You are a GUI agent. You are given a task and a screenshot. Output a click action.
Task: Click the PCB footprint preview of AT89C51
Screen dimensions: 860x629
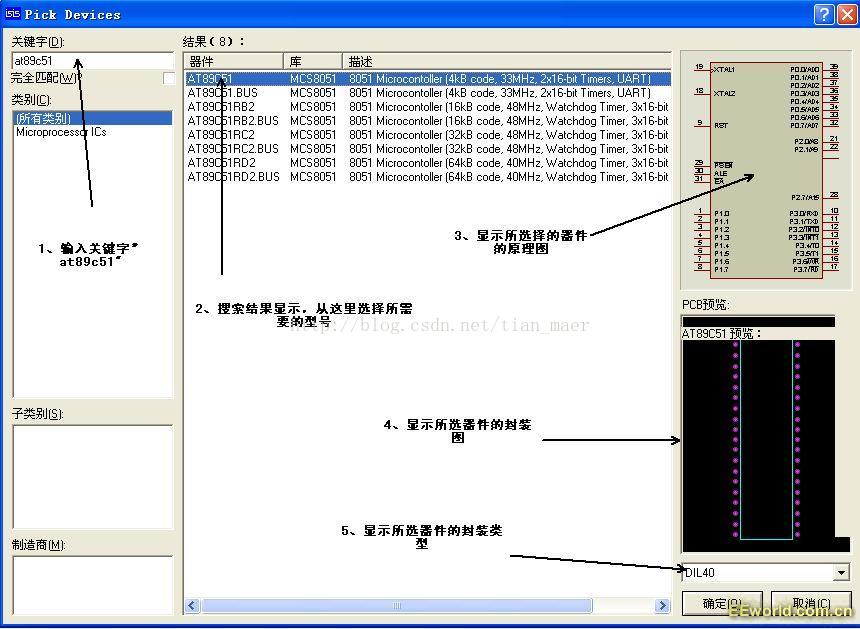coord(766,445)
